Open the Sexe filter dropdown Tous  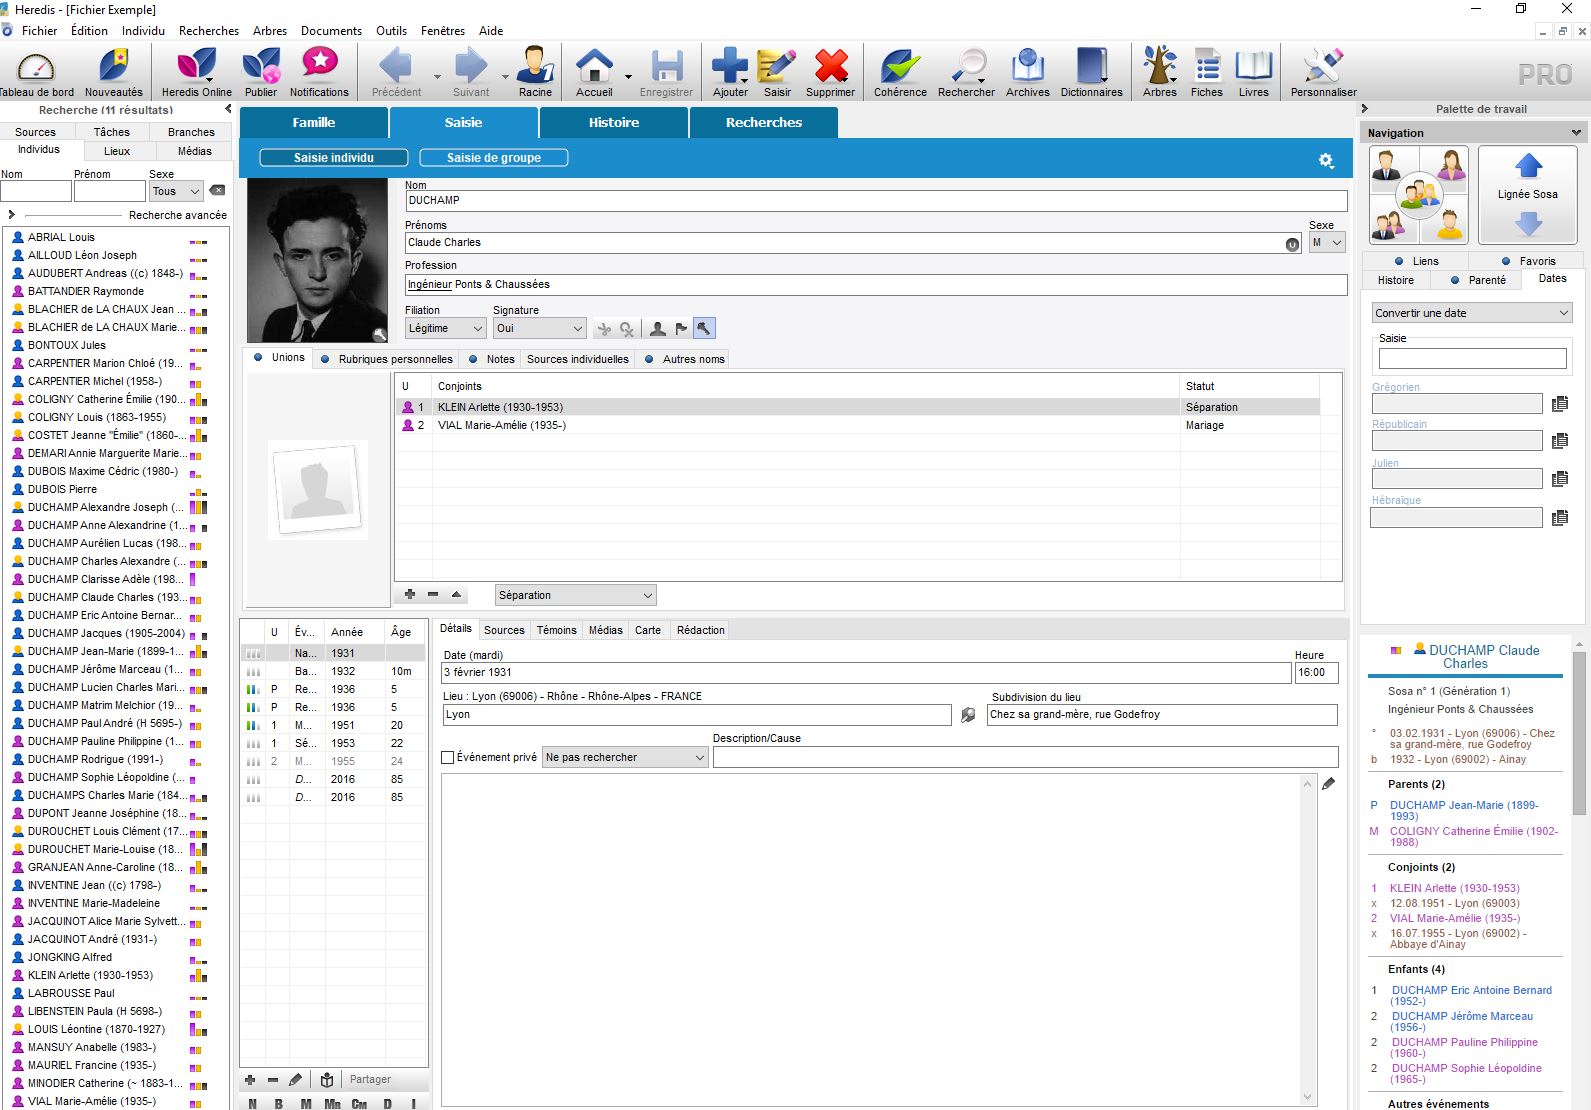click(176, 191)
